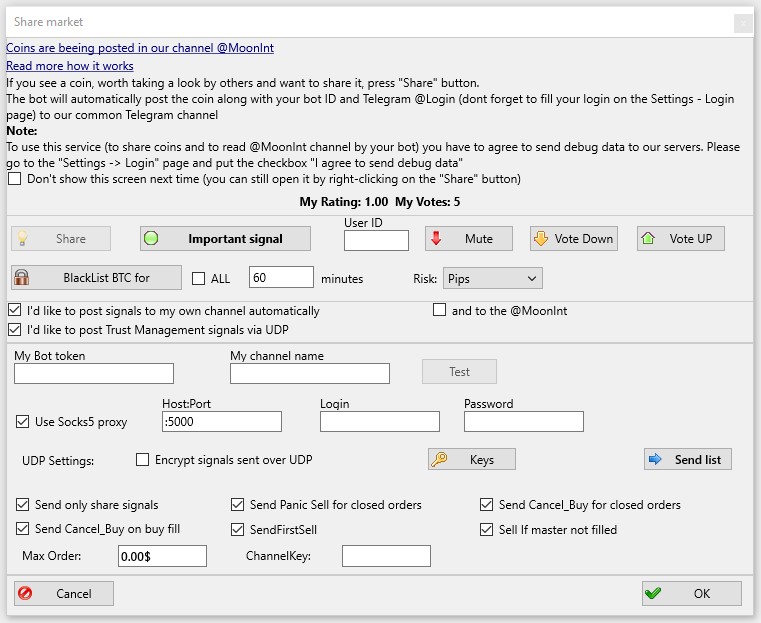The height and width of the screenshot is (623, 761).
Task: Click the My Bot token input field
Action: pos(94,373)
